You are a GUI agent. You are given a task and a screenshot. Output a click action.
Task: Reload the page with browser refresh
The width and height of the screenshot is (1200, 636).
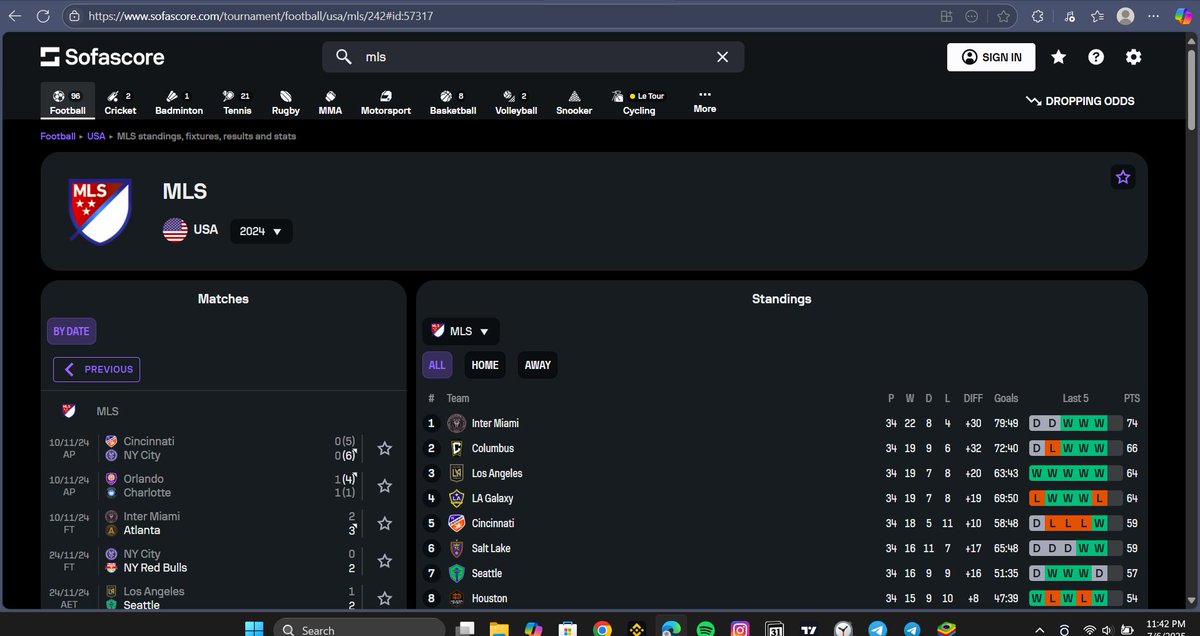44,17
